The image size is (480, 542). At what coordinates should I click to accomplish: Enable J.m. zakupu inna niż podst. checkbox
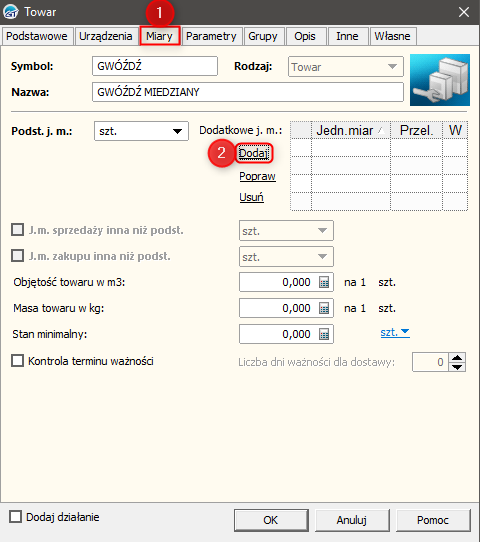(x=18, y=256)
